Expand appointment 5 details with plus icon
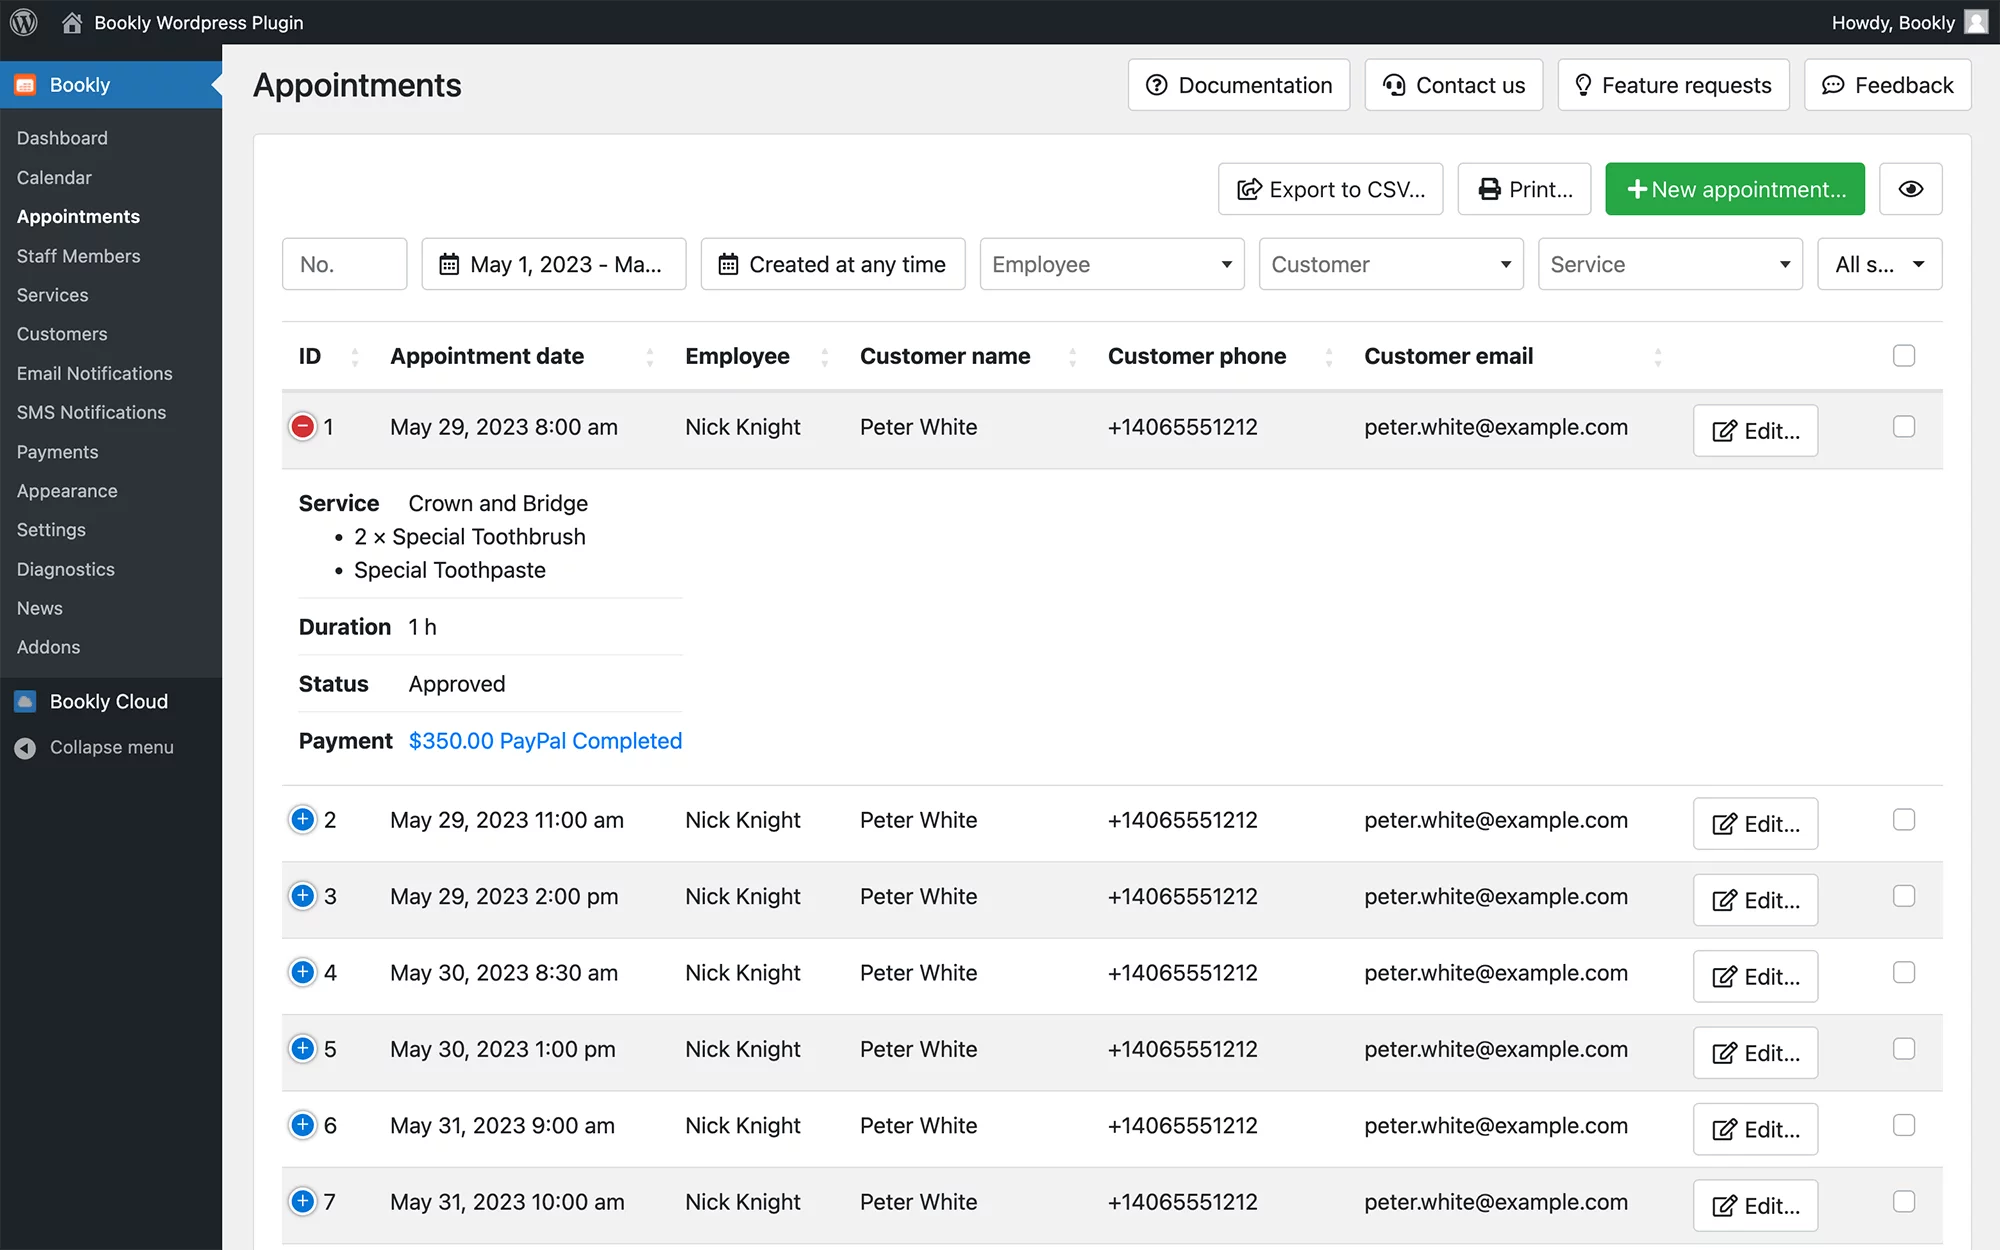Screen dimensions: 2000x1250 [x=302, y=1048]
